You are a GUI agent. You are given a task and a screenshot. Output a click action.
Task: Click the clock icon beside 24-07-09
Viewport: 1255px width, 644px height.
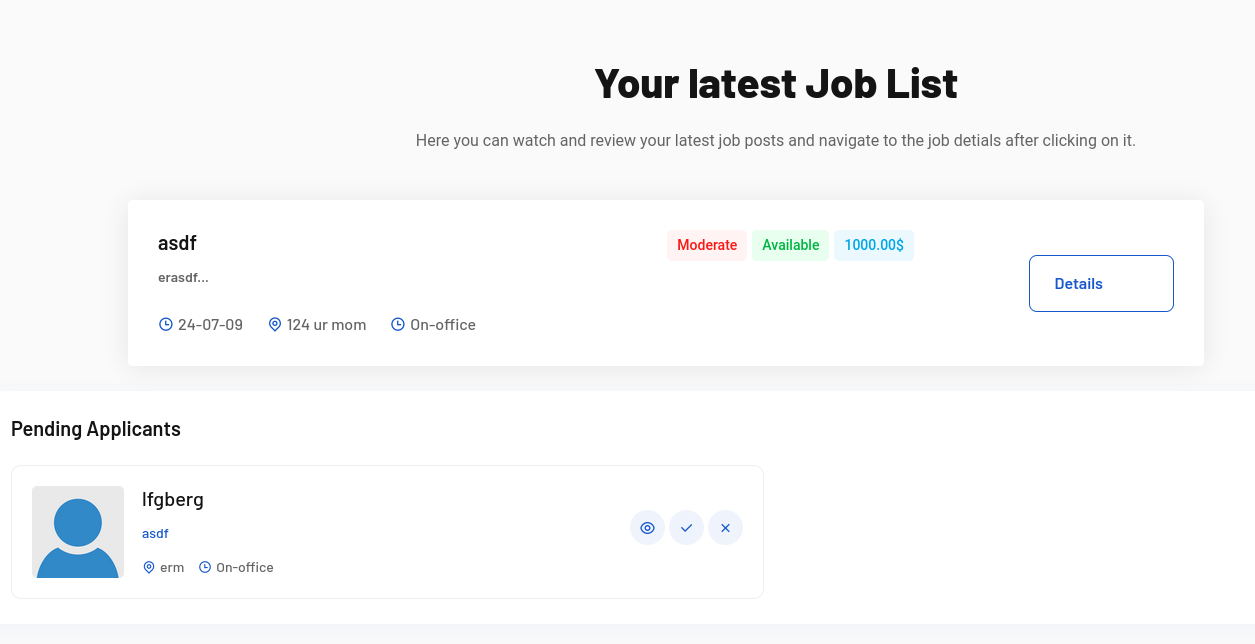tap(164, 324)
